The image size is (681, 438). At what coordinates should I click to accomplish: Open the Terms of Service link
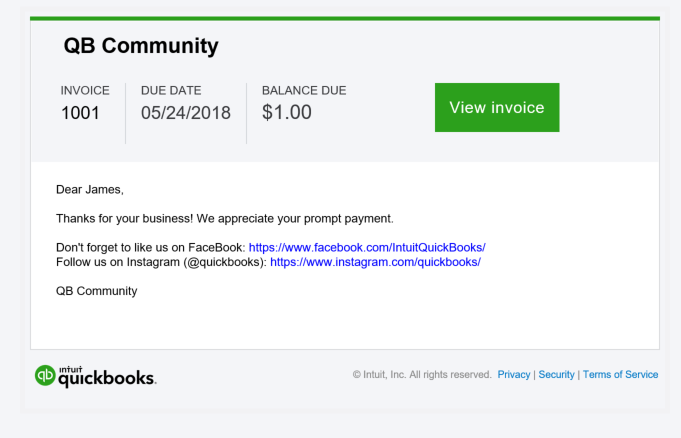(620, 375)
